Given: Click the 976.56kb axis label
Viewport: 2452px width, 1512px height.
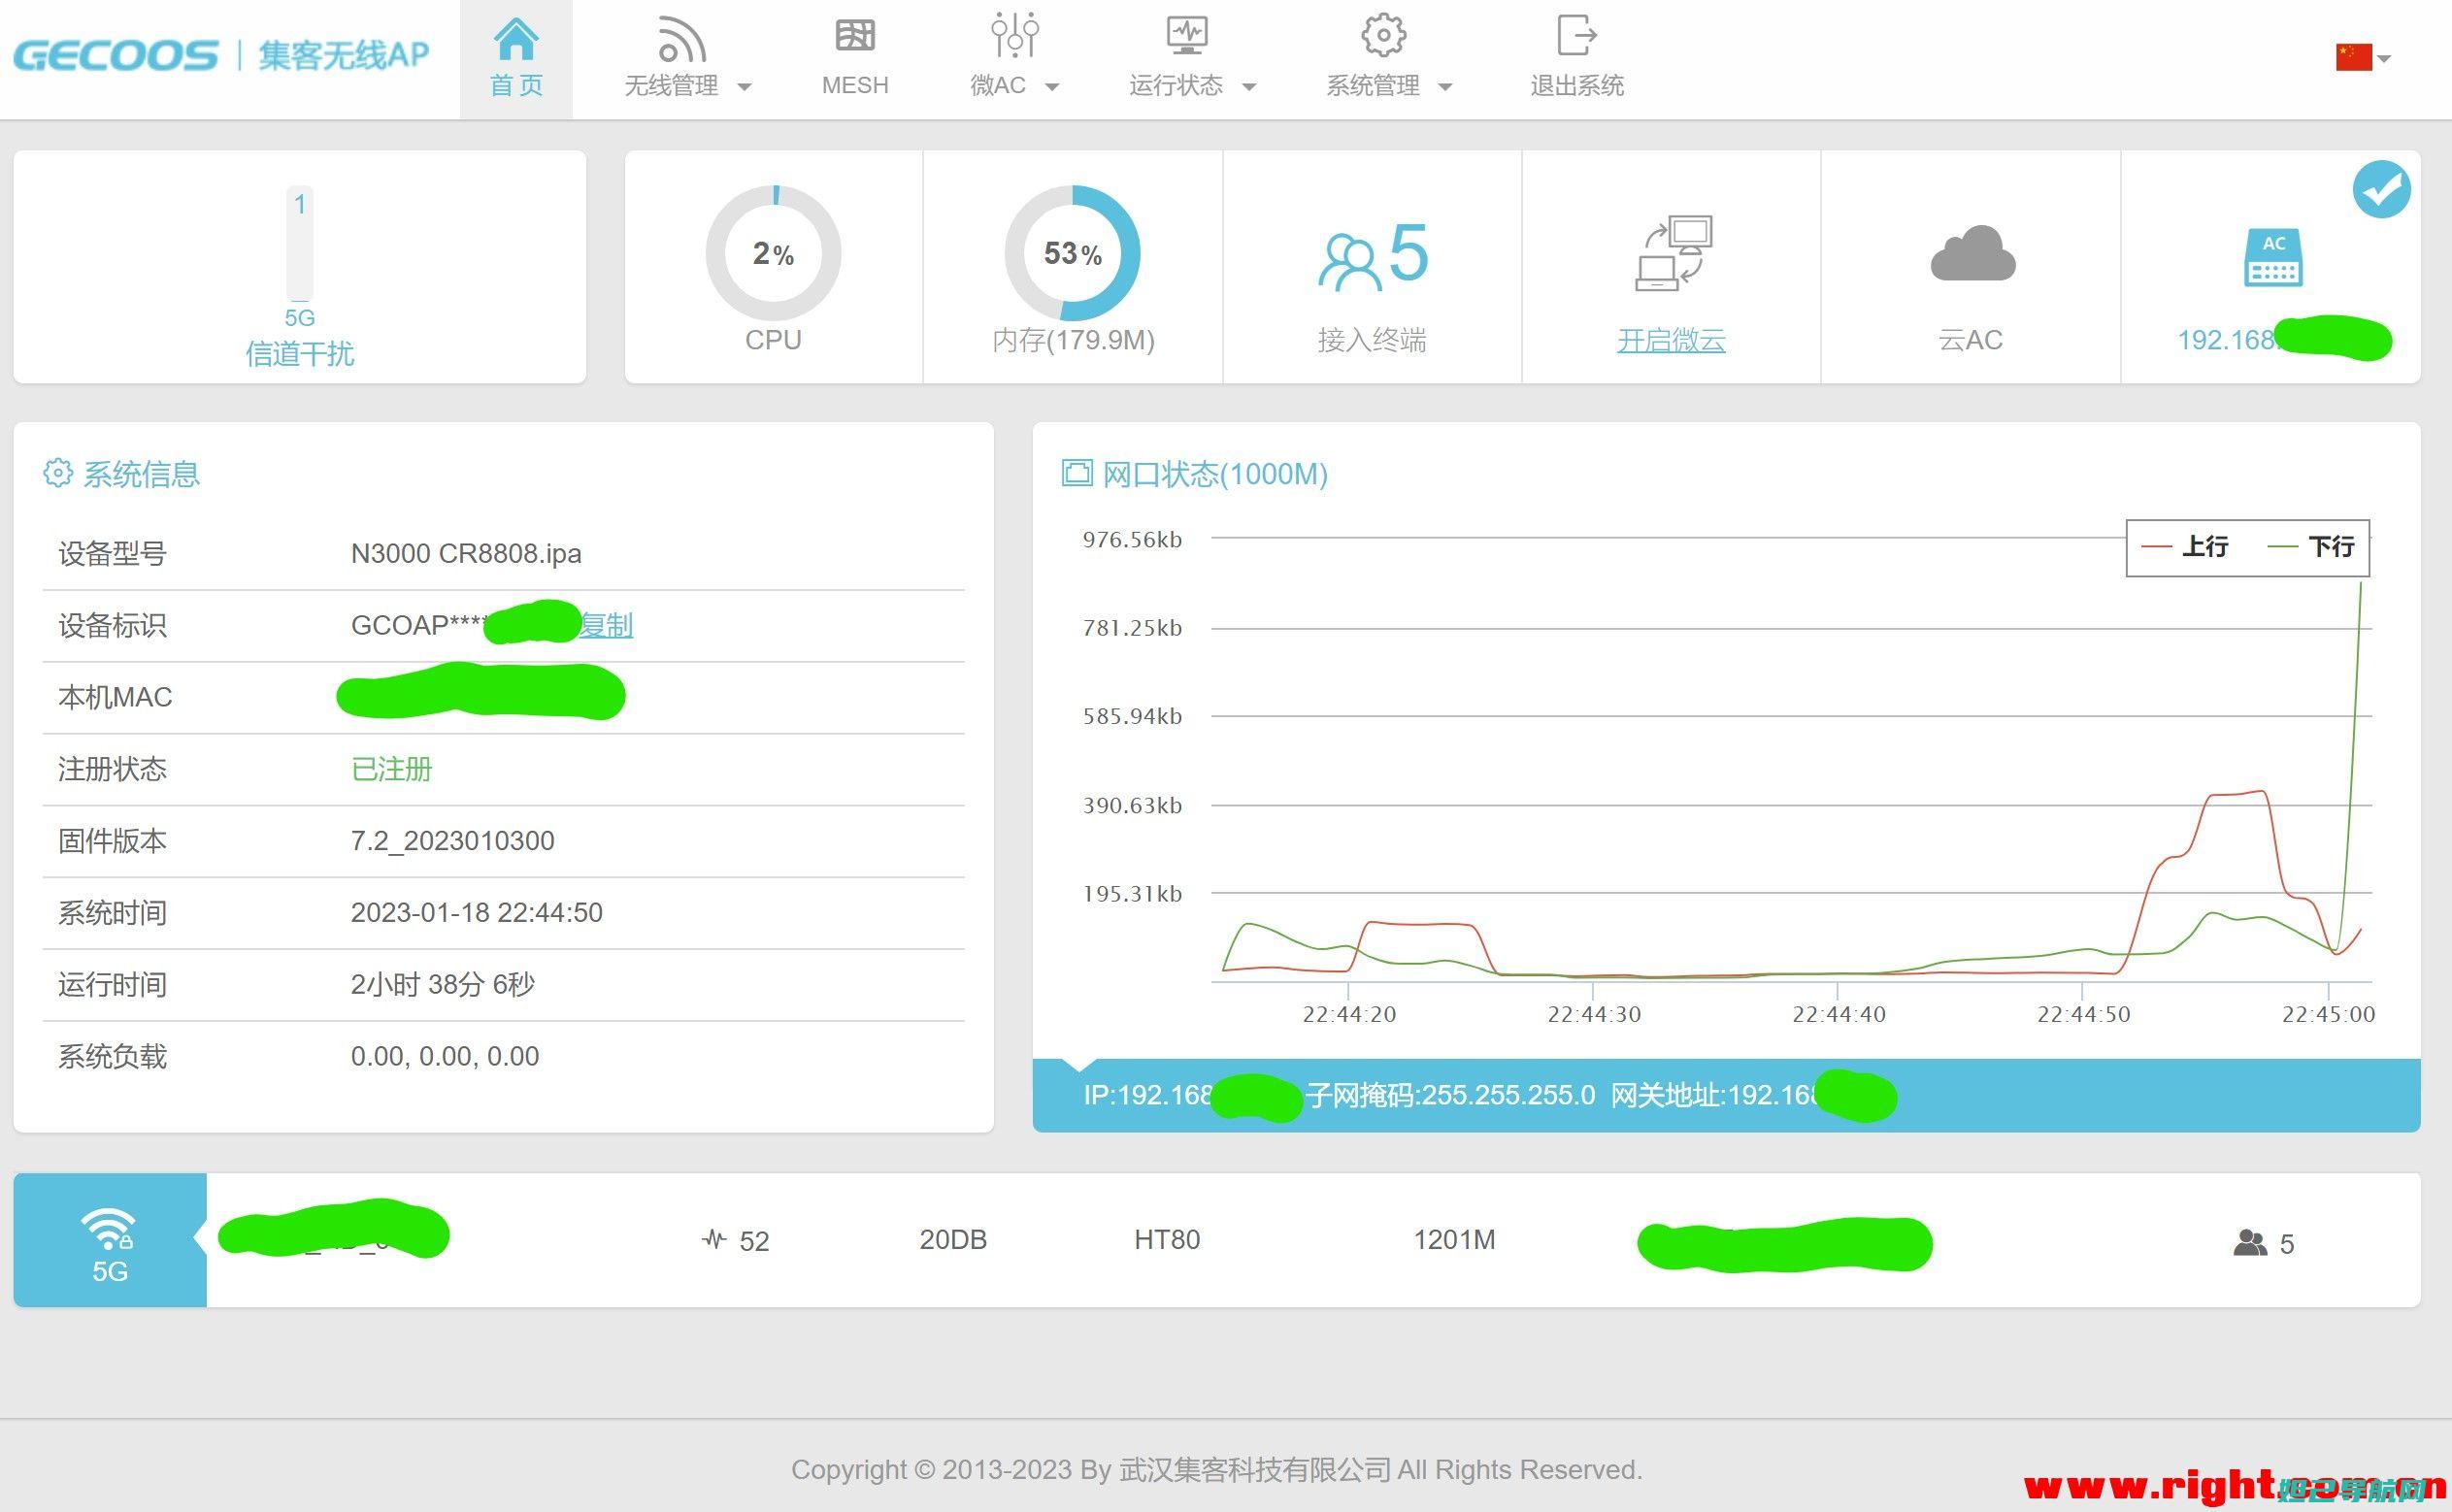Looking at the screenshot, I should click(1132, 540).
